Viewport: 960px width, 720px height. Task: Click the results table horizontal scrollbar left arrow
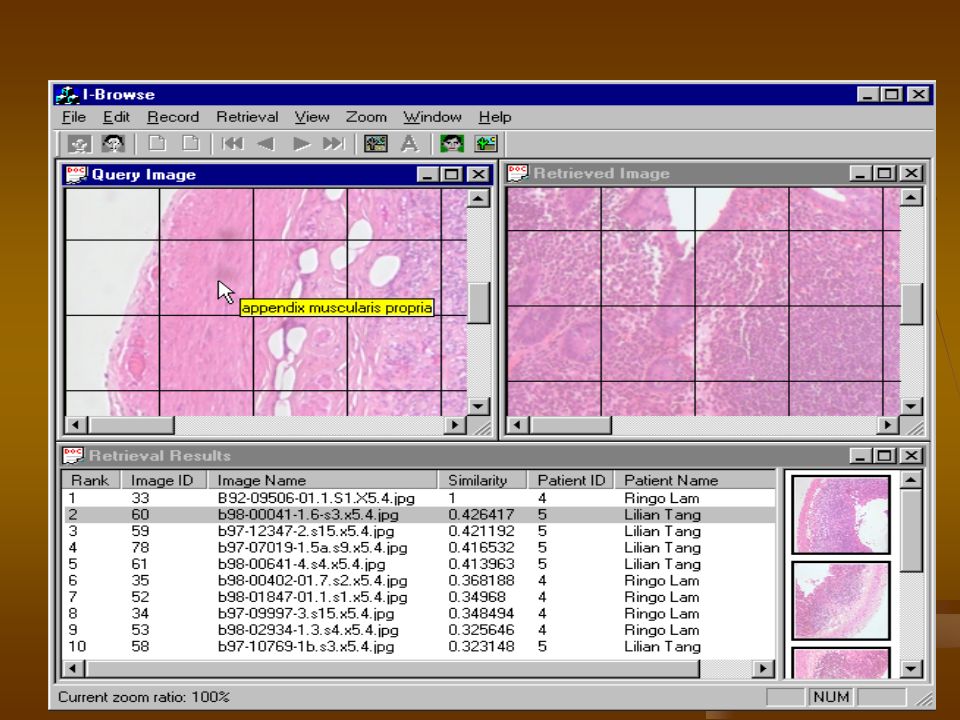tap(73, 669)
